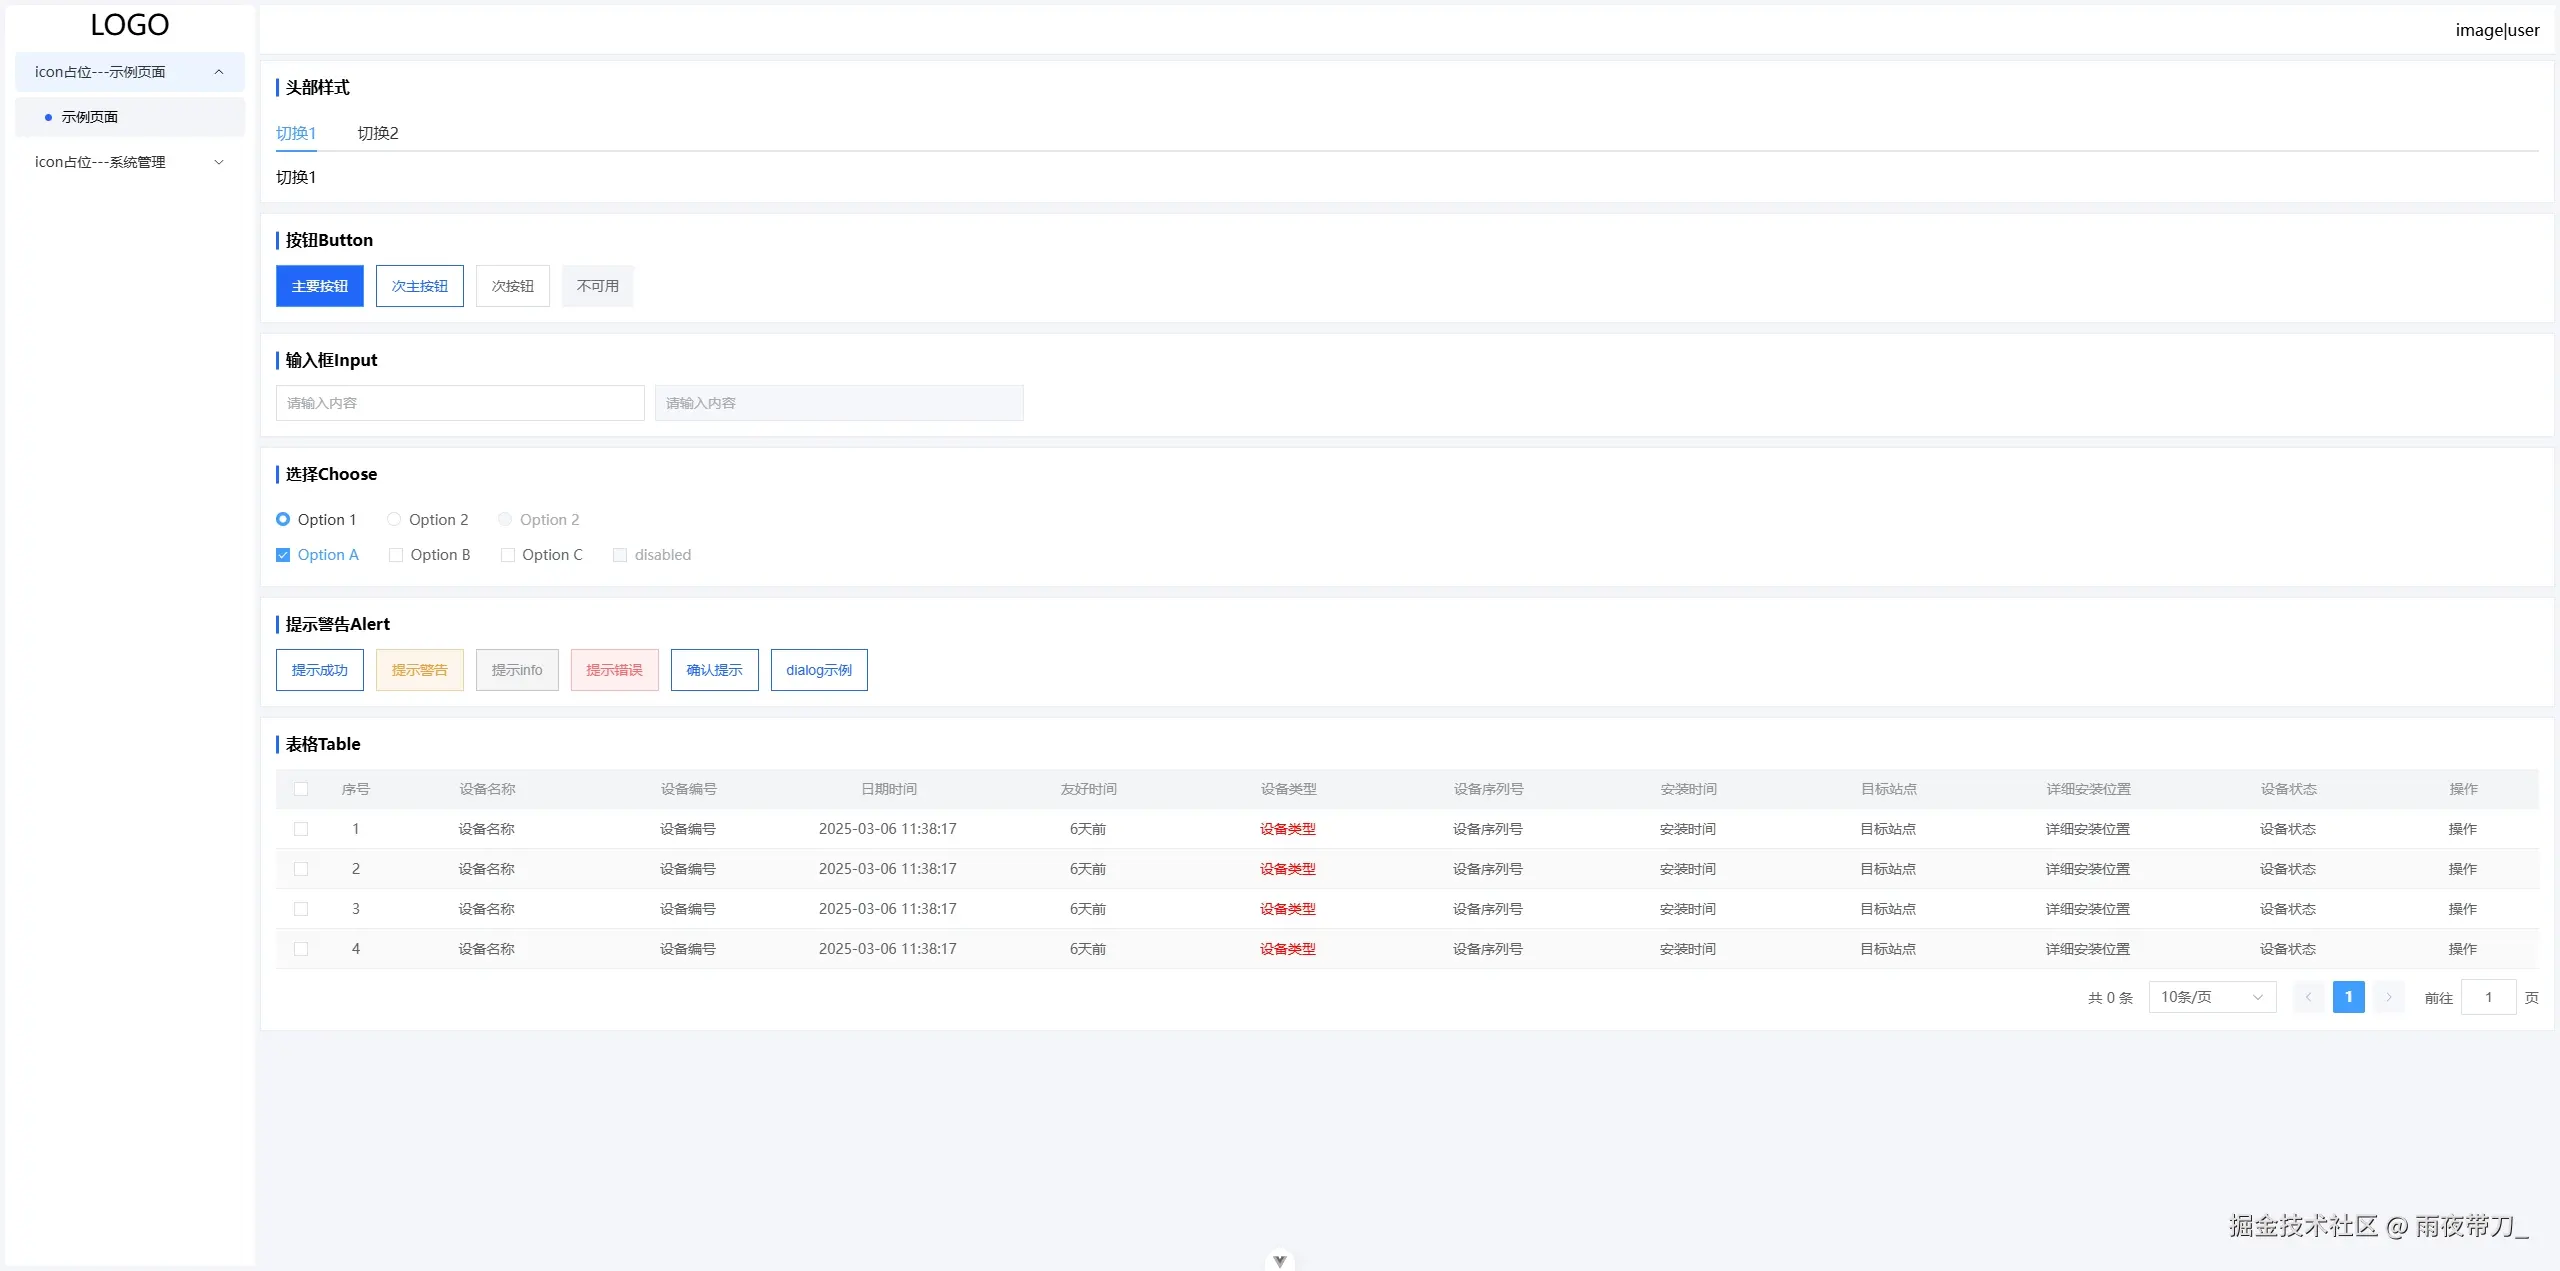This screenshot has height=1271, width=2560.
Task: Toggle the table header select-all checkbox
Action: tap(301, 789)
